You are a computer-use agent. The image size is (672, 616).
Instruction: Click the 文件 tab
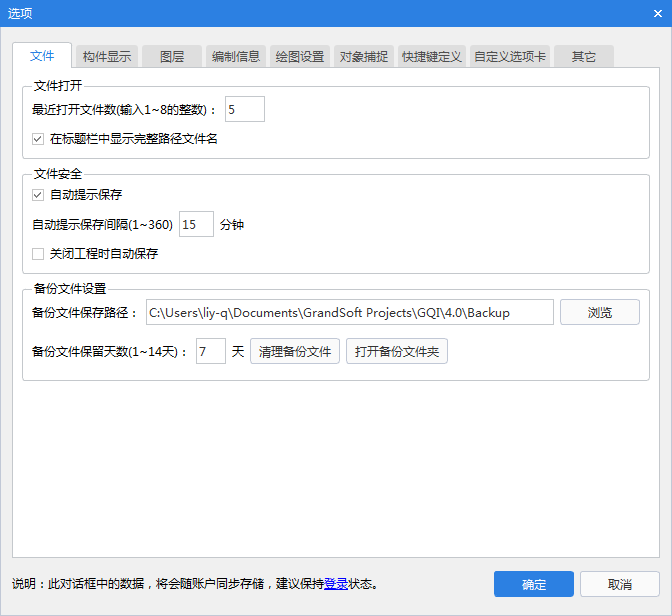click(x=42, y=56)
